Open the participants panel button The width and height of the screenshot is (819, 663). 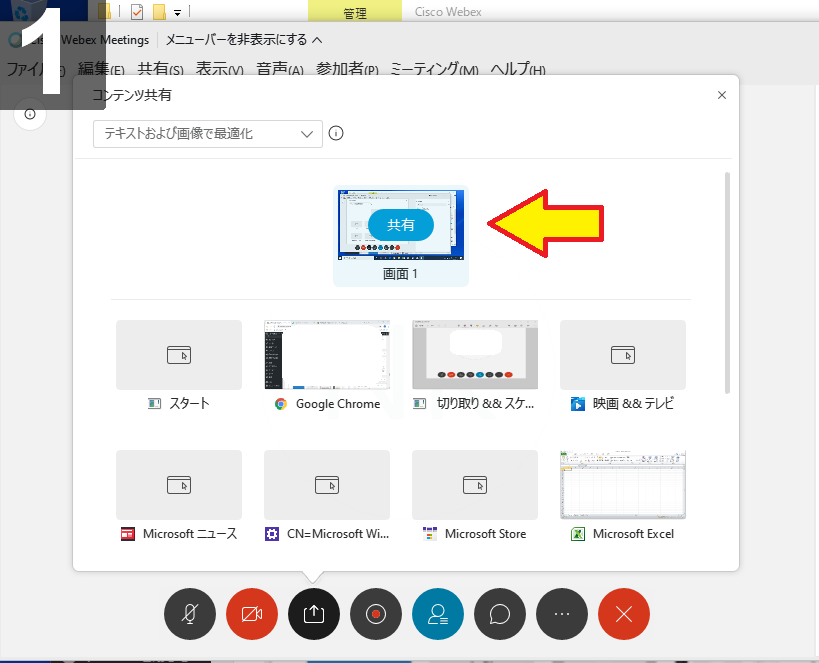click(x=438, y=614)
